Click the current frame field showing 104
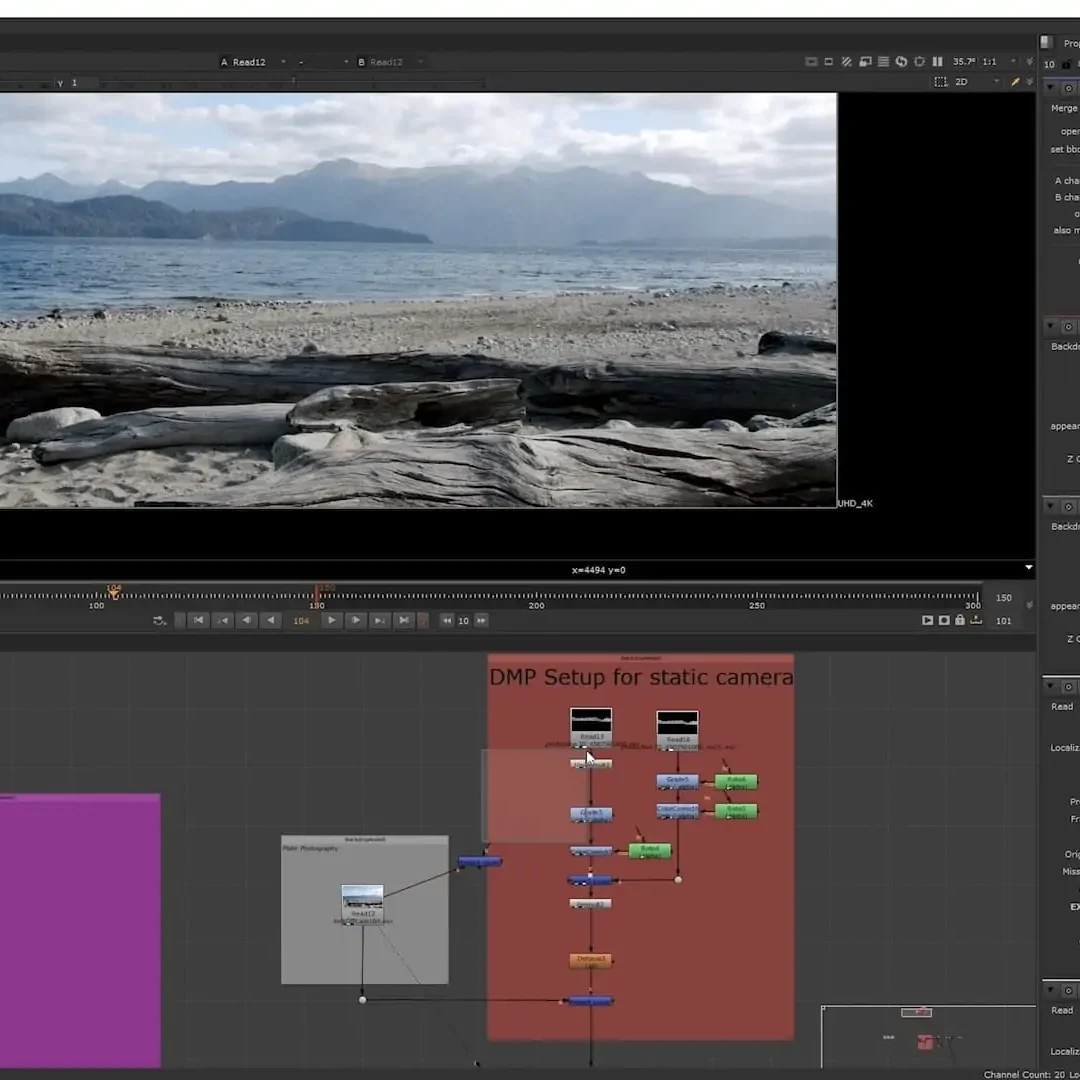1080x1080 pixels. [x=301, y=621]
